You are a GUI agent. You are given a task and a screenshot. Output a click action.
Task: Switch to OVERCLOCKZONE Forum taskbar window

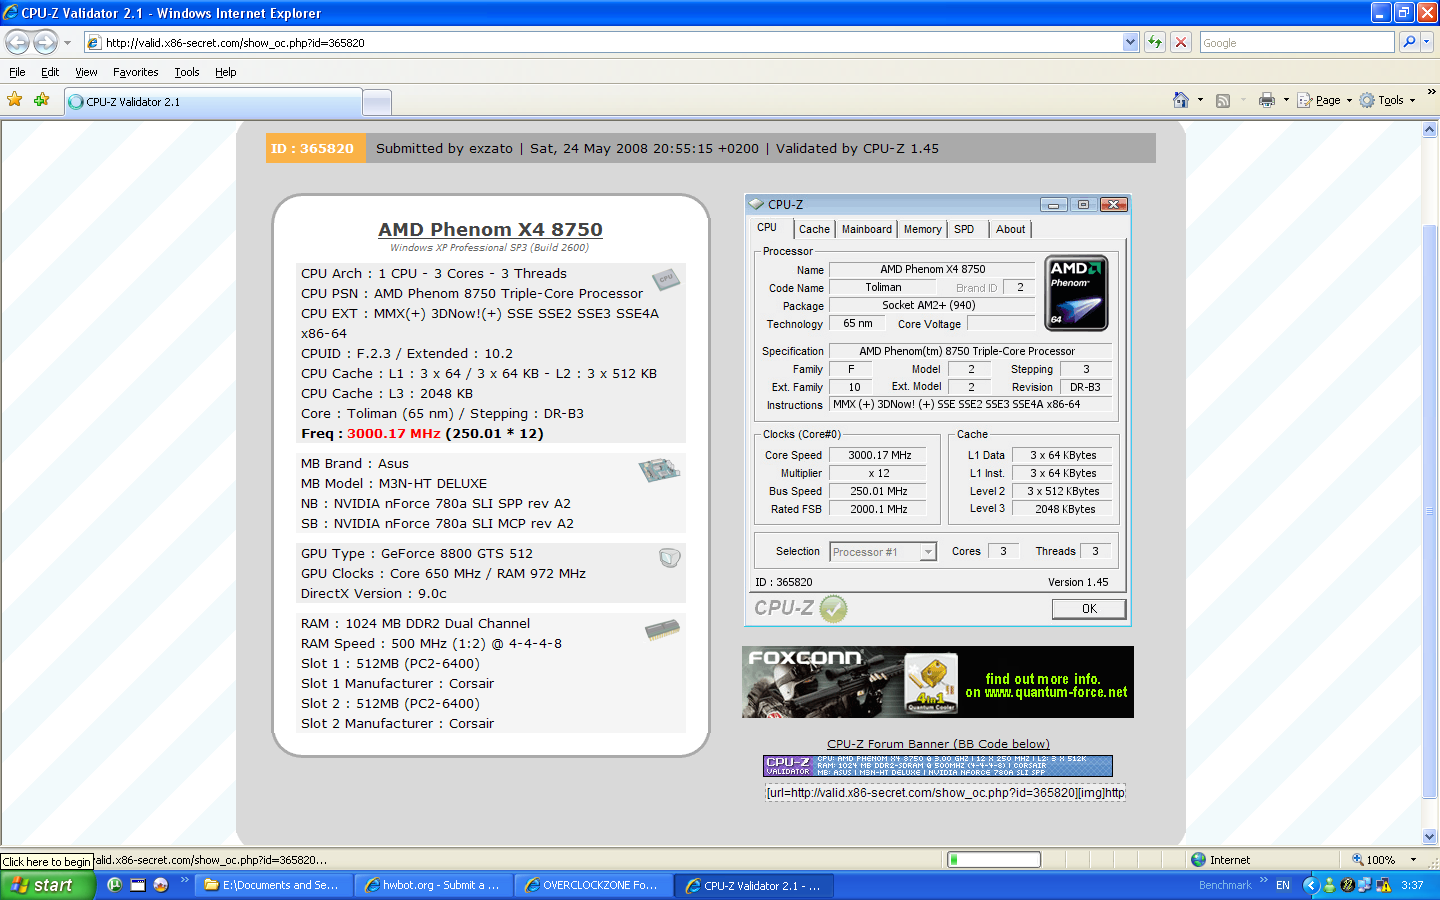pyautogui.click(x=593, y=885)
